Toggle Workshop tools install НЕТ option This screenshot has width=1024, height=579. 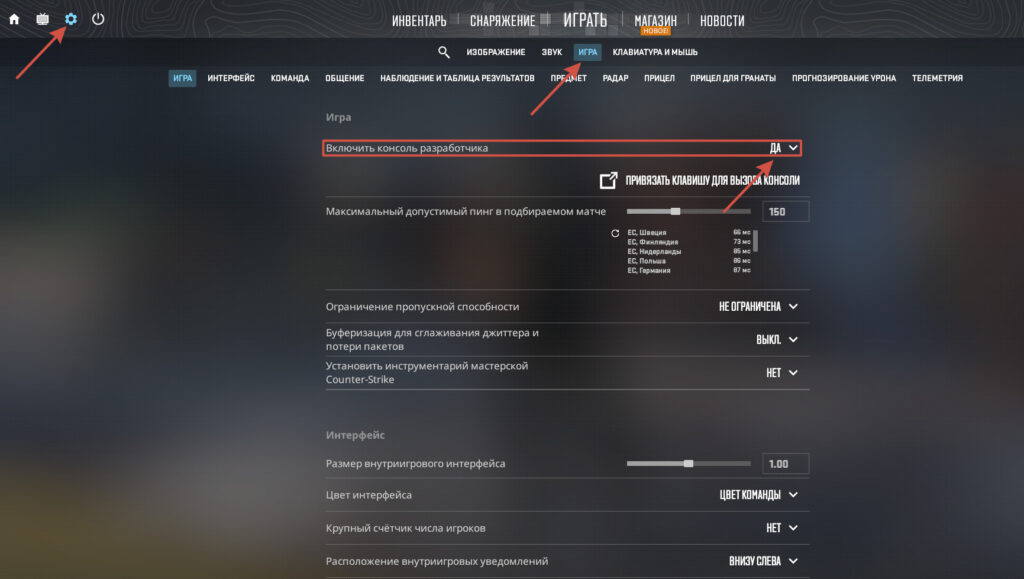[782, 373]
